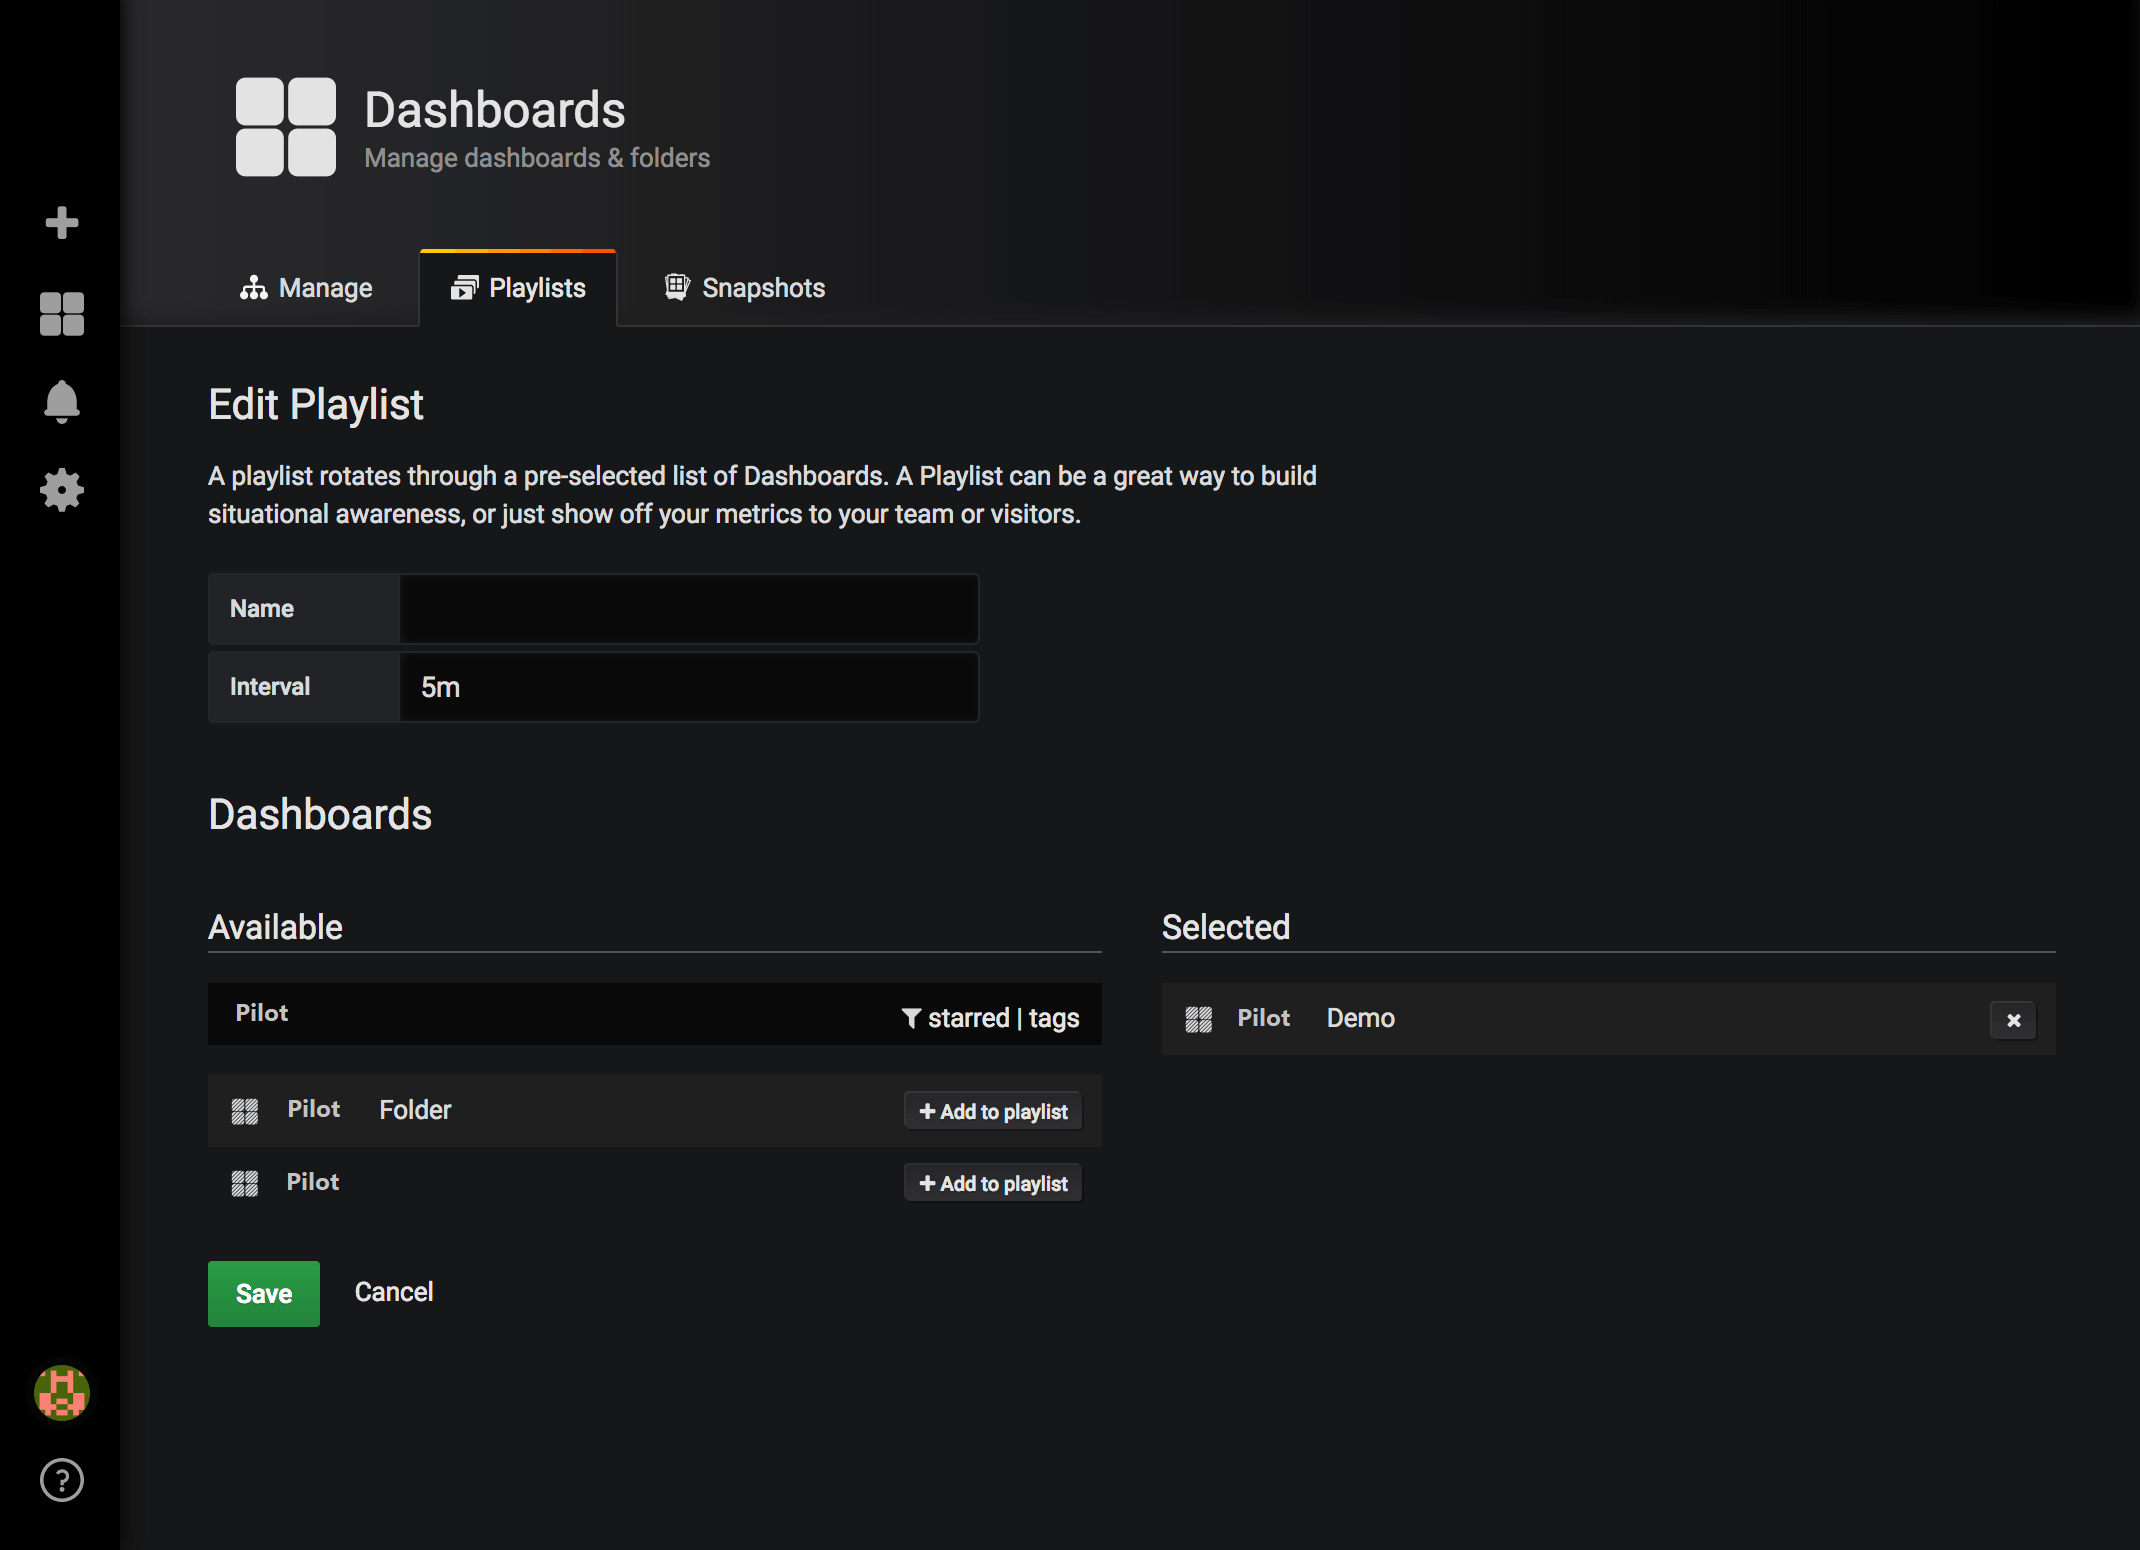Cancel playlist editing

(394, 1292)
